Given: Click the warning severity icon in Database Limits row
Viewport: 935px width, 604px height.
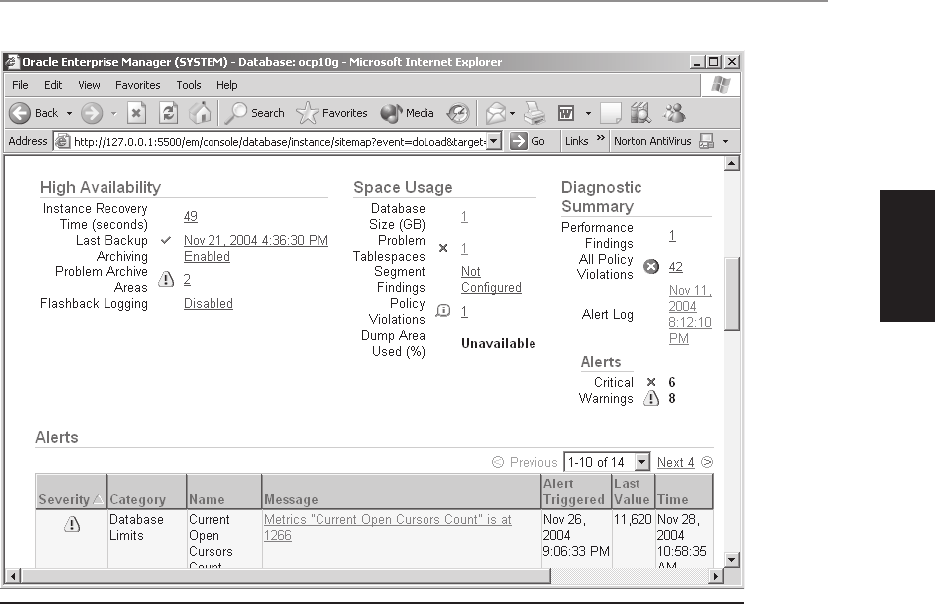Looking at the screenshot, I should tap(72, 524).
